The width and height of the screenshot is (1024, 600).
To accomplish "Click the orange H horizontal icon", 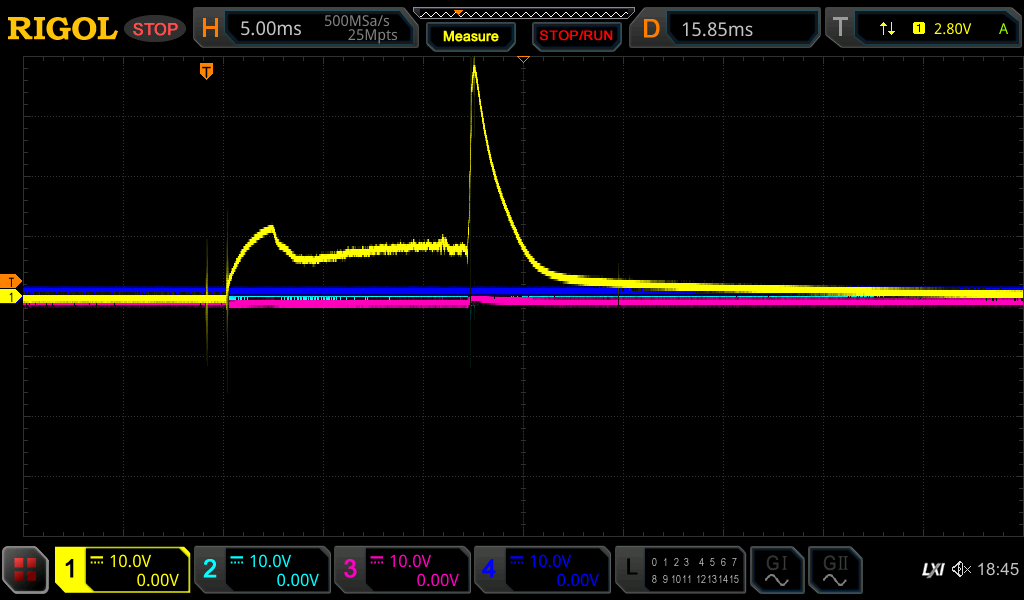I will (x=210, y=29).
